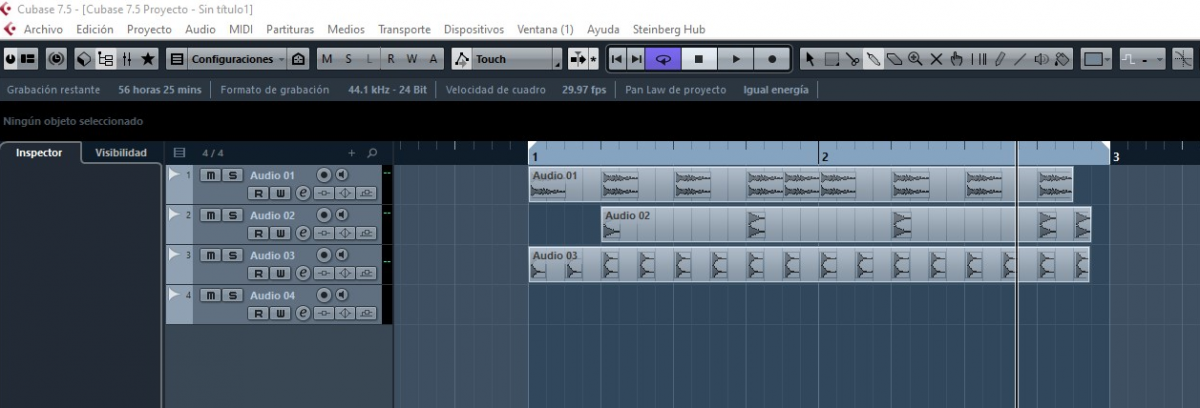Open the Configuraciones dropdown
1200x408 pixels.
[237, 59]
